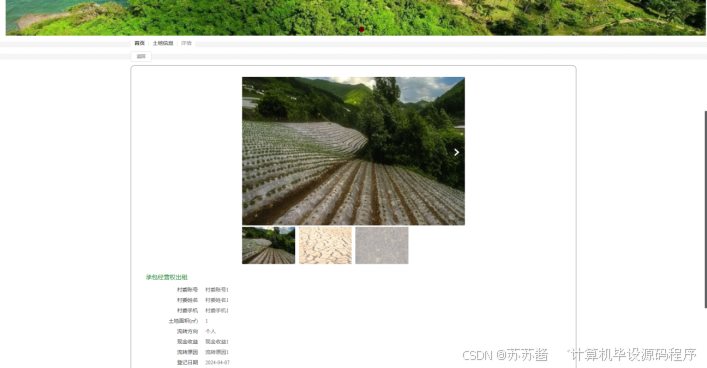Click the 返回 back button

coord(141,56)
